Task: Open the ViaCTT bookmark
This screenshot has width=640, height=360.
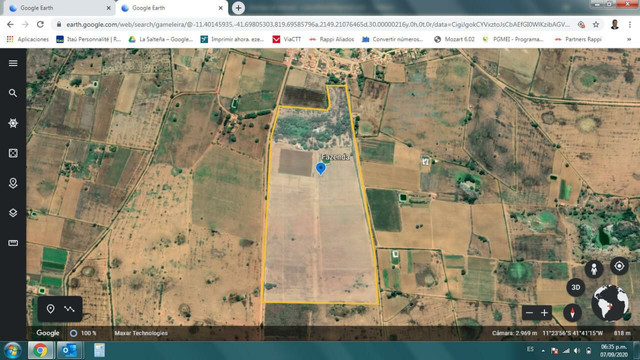Action: (x=287, y=39)
